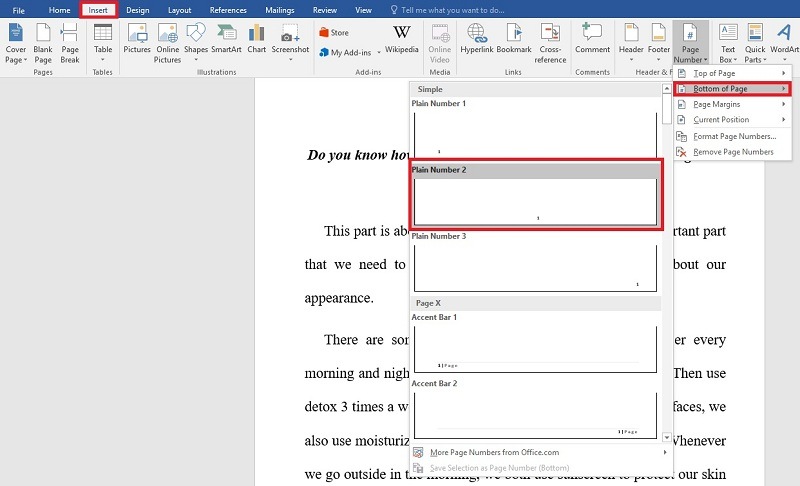Click the Wikipedia add-in icon
This screenshot has width=800, height=486.
coord(401,39)
